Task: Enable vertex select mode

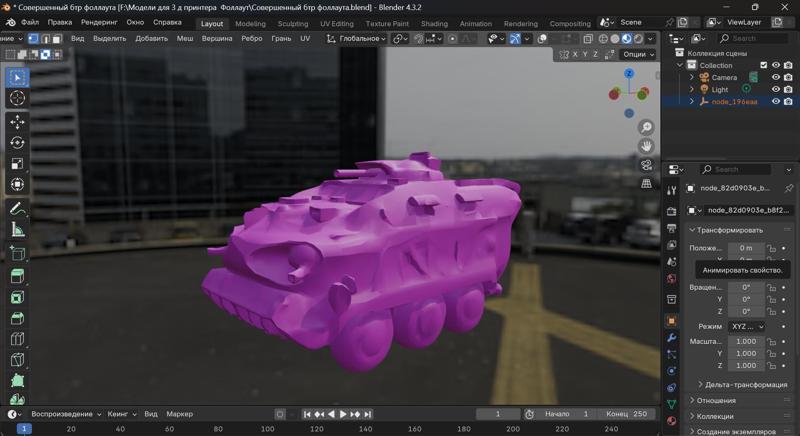Action: click(33, 39)
